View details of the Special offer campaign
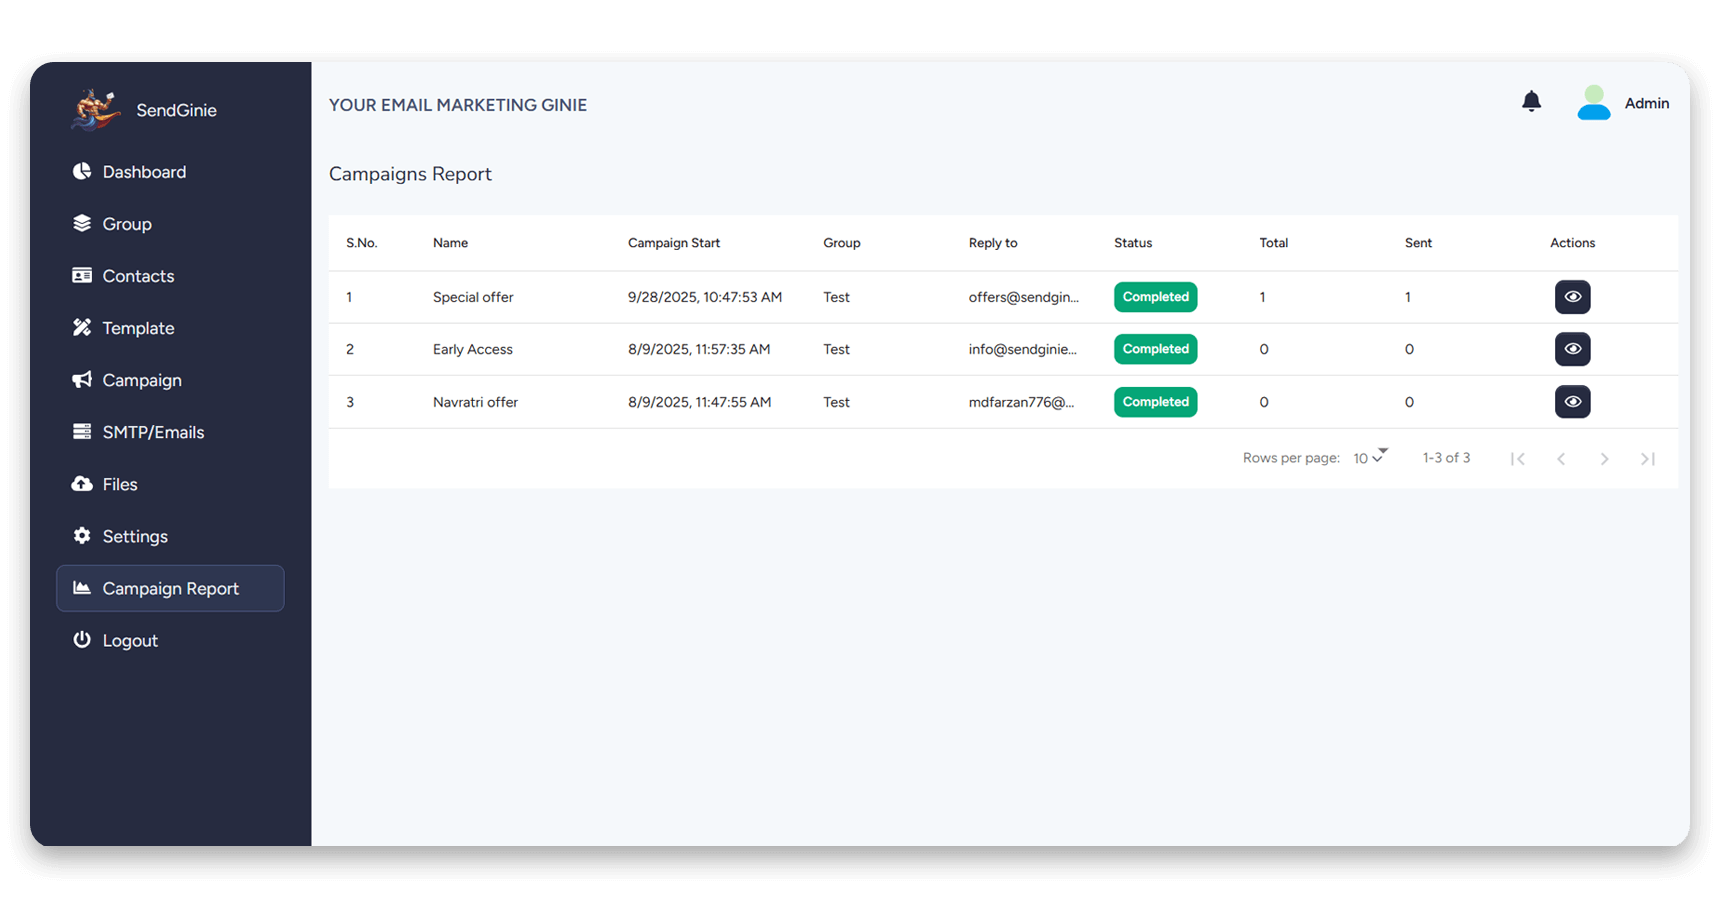 click(x=1572, y=297)
